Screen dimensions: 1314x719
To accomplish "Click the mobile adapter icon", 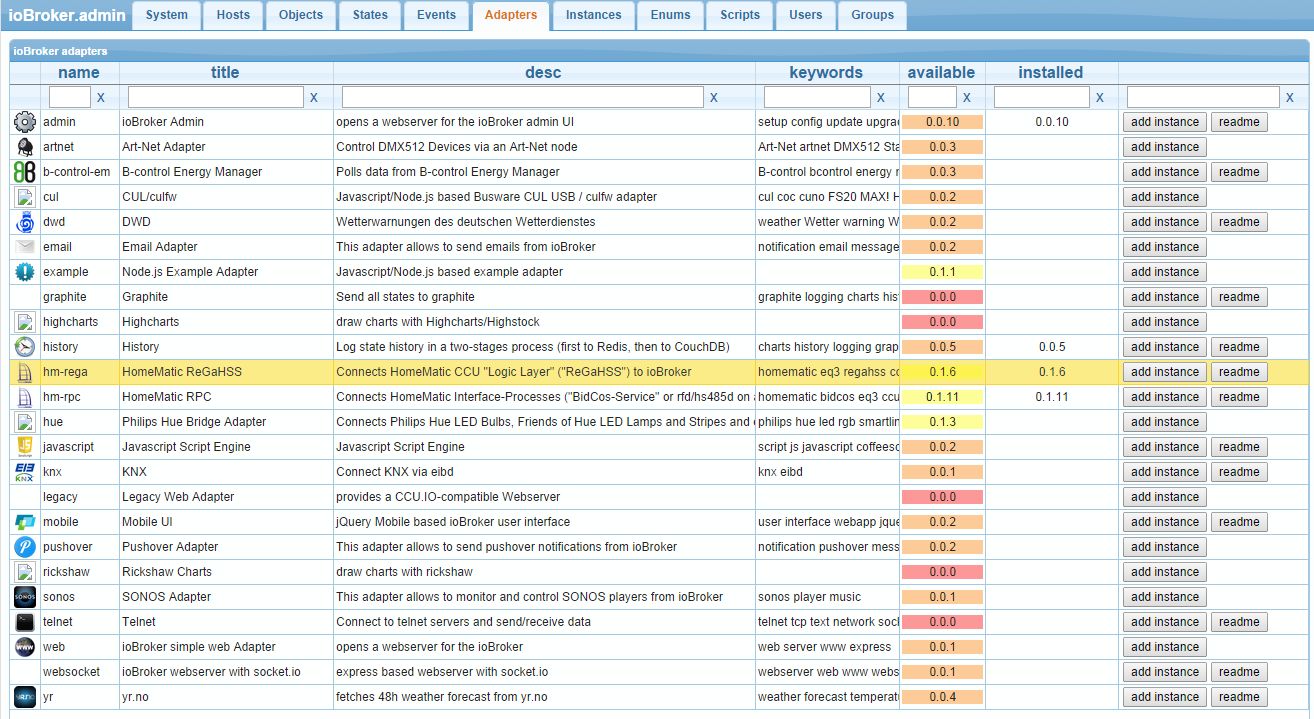I will pyautogui.click(x=25, y=522).
